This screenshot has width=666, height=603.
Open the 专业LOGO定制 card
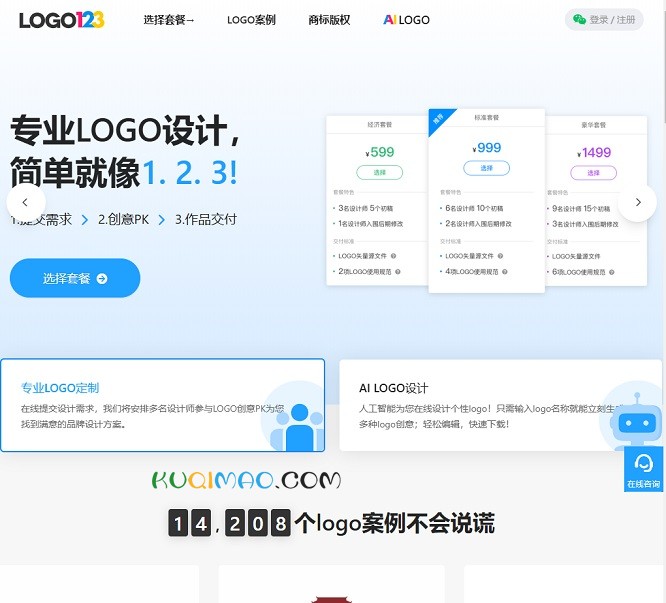163,405
